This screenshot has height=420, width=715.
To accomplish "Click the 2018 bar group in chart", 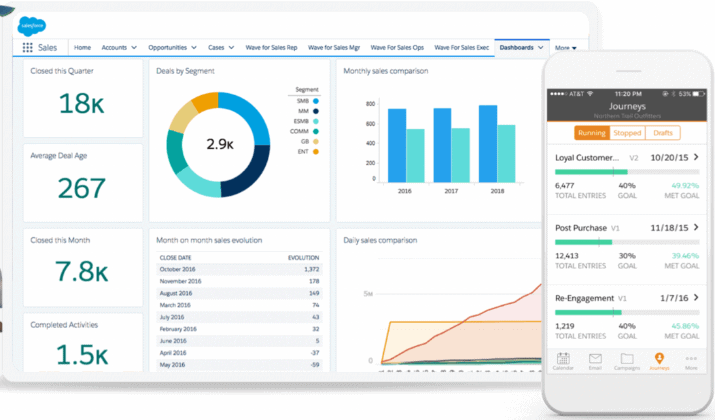I will tap(497, 144).
